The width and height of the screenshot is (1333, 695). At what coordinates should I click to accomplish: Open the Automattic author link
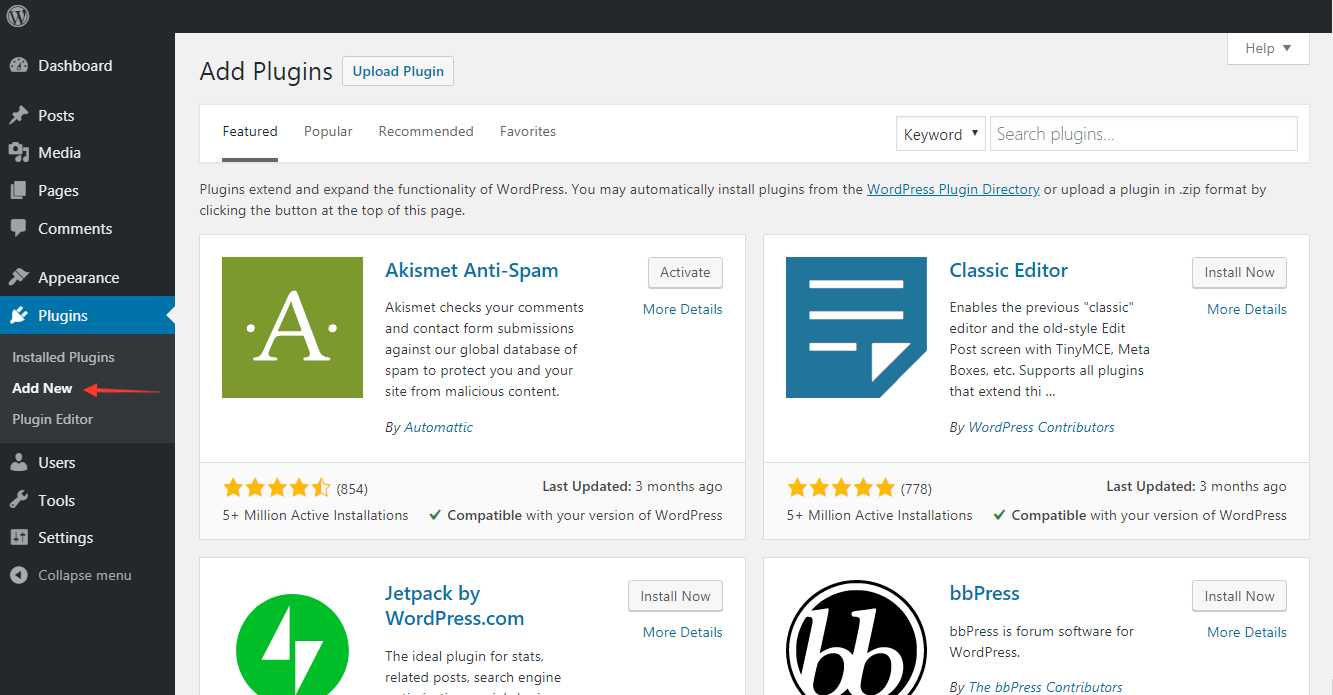click(x=438, y=427)
